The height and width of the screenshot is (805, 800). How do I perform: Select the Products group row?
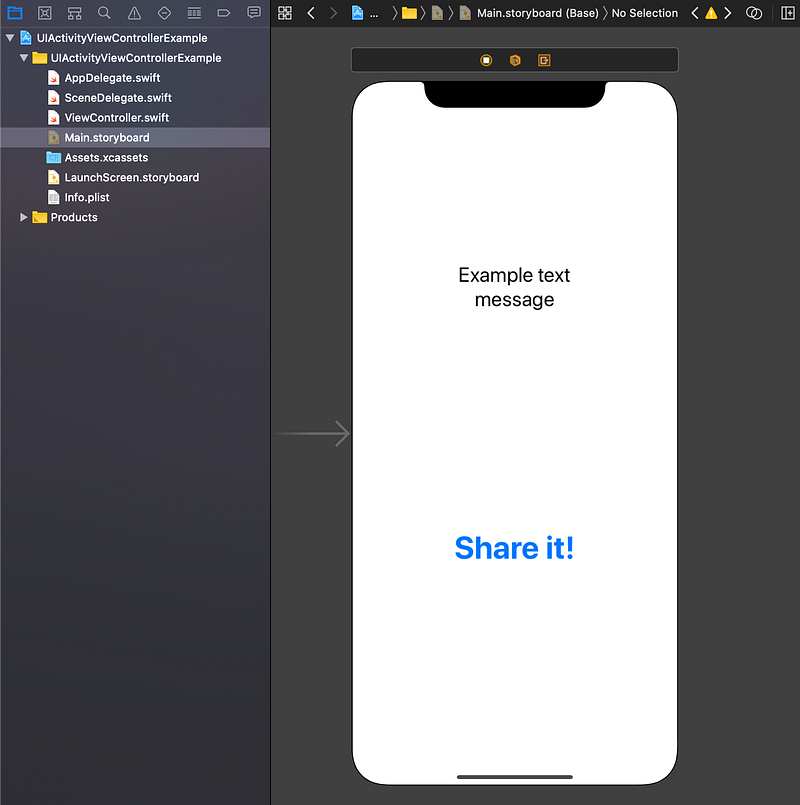click(x=135, y=217)
